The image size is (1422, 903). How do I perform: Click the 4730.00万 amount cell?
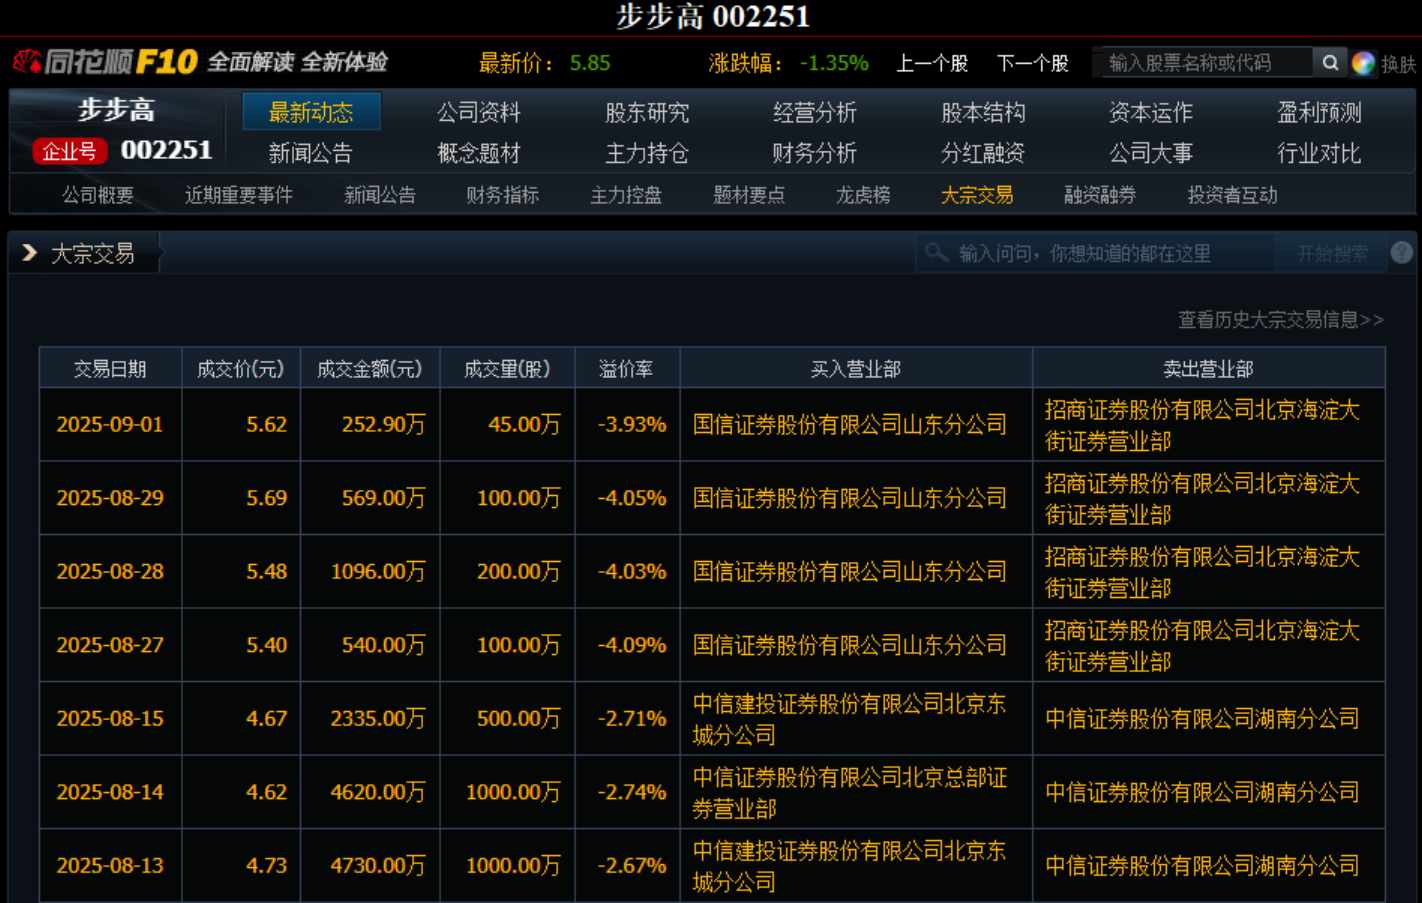pyautogui.click(x=370, y=866)
